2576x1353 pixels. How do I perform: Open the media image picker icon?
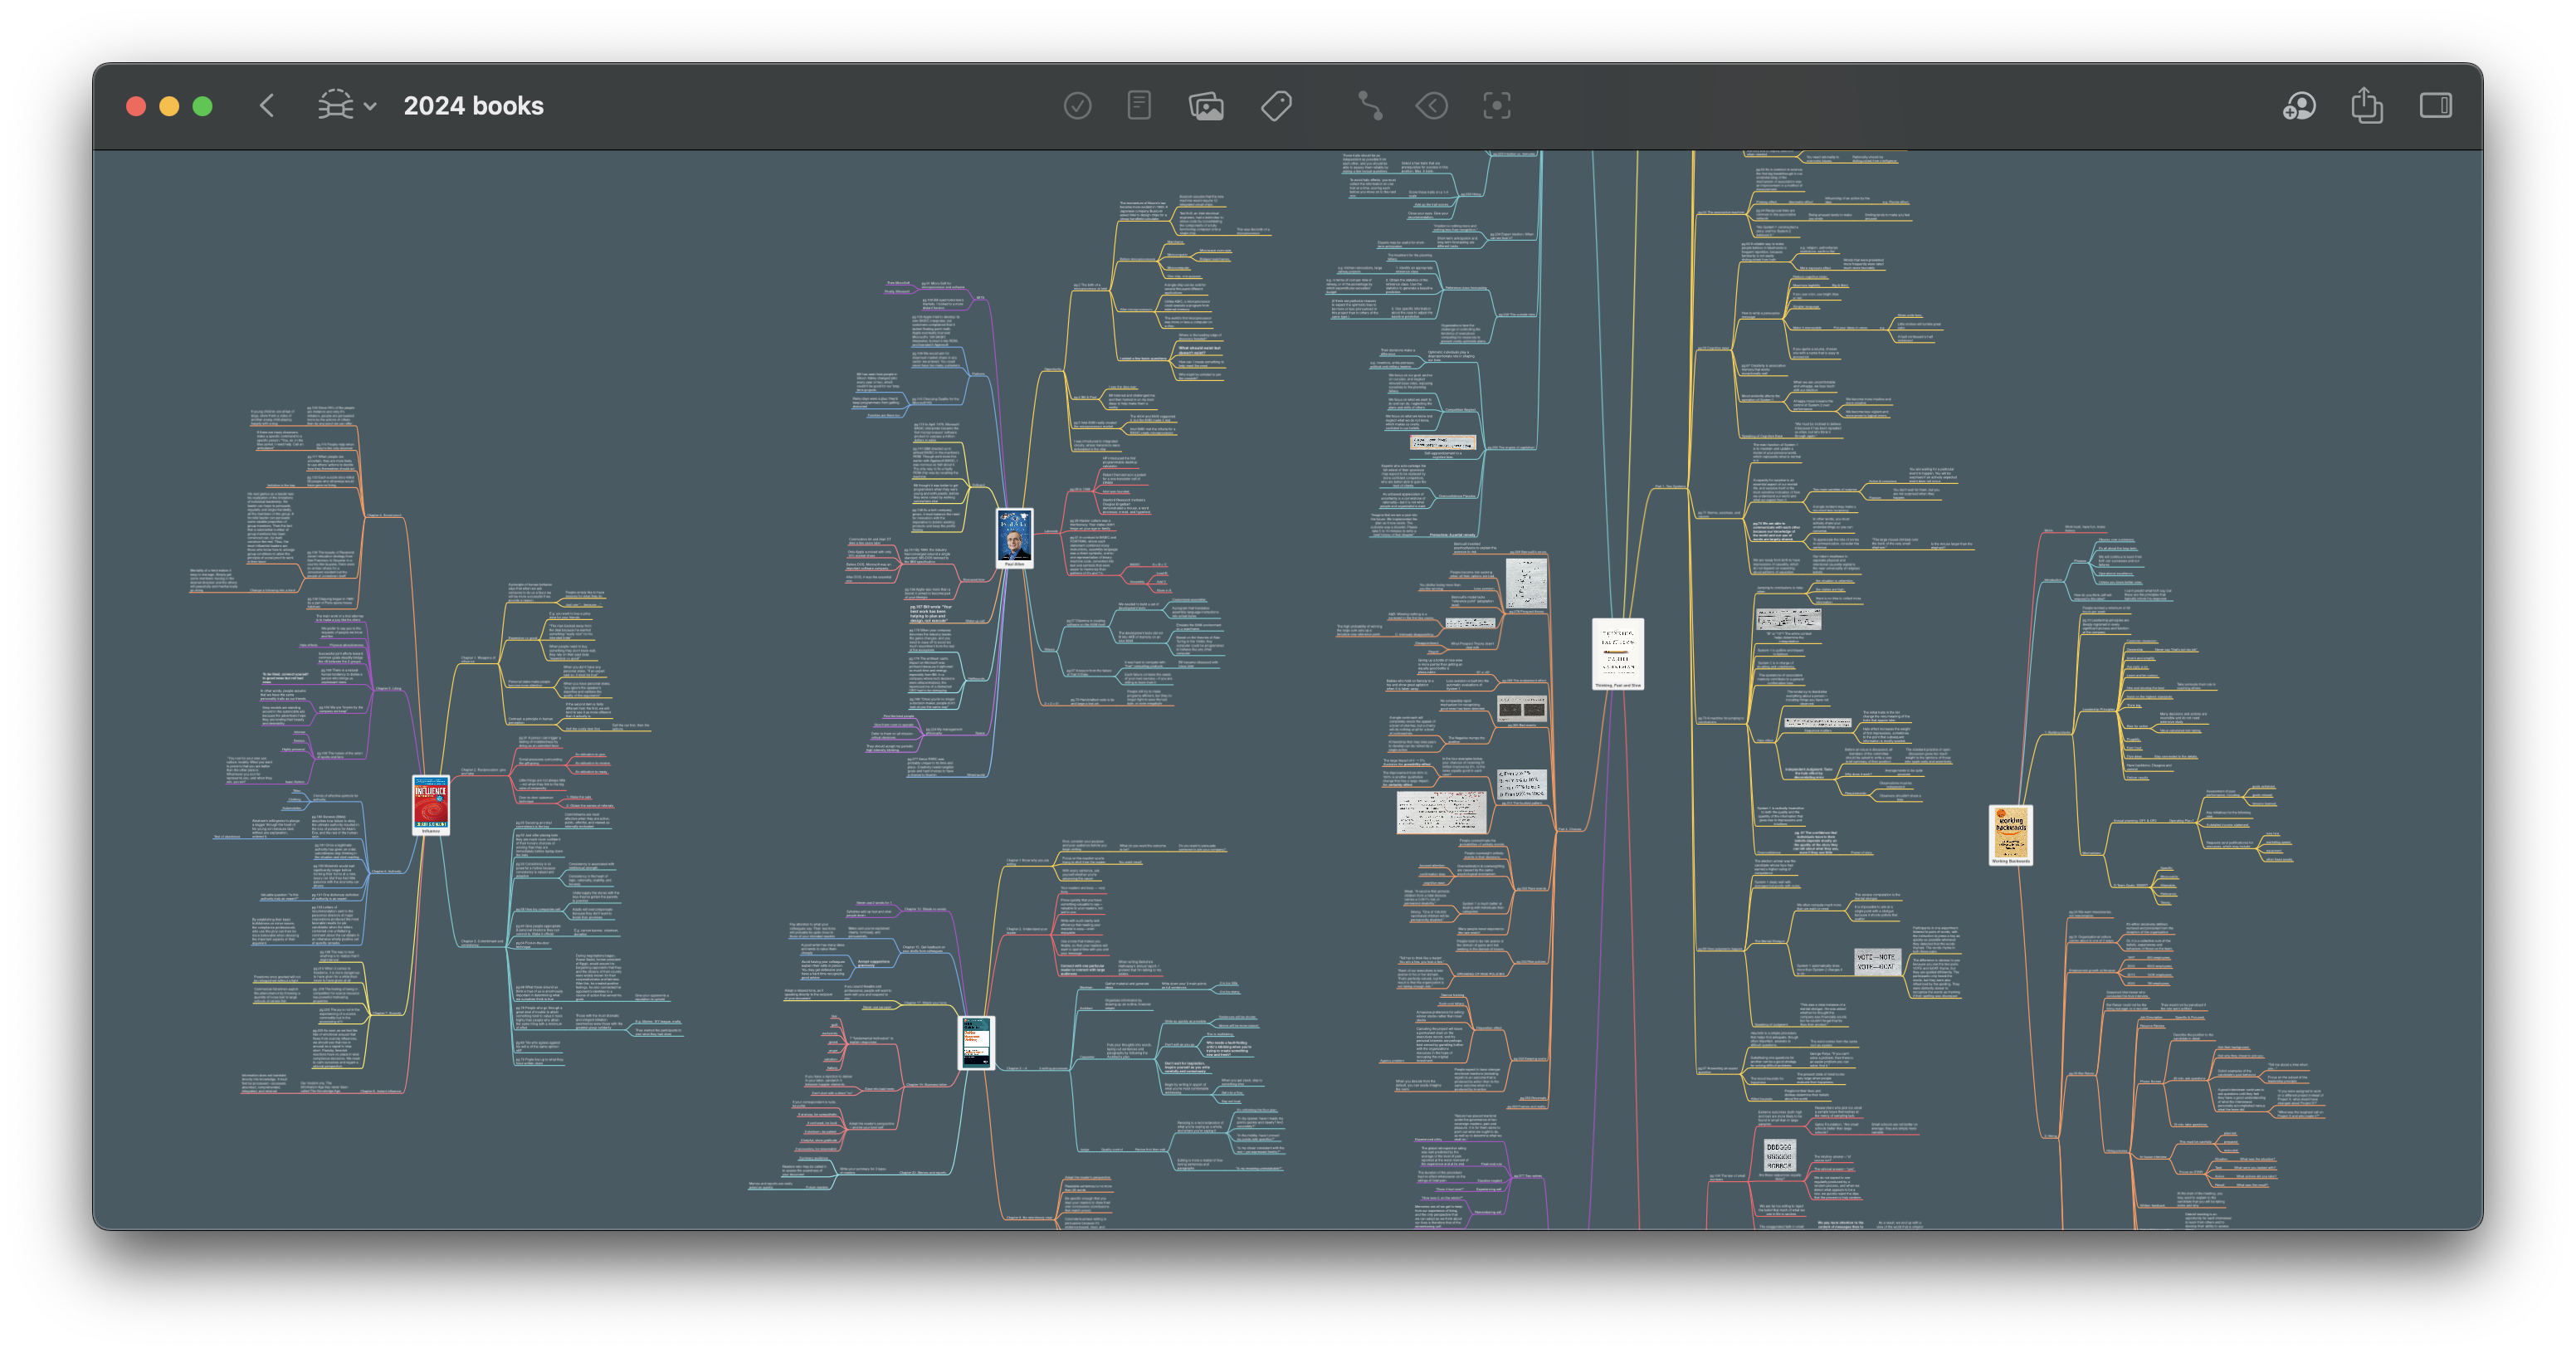[1207, 105]
